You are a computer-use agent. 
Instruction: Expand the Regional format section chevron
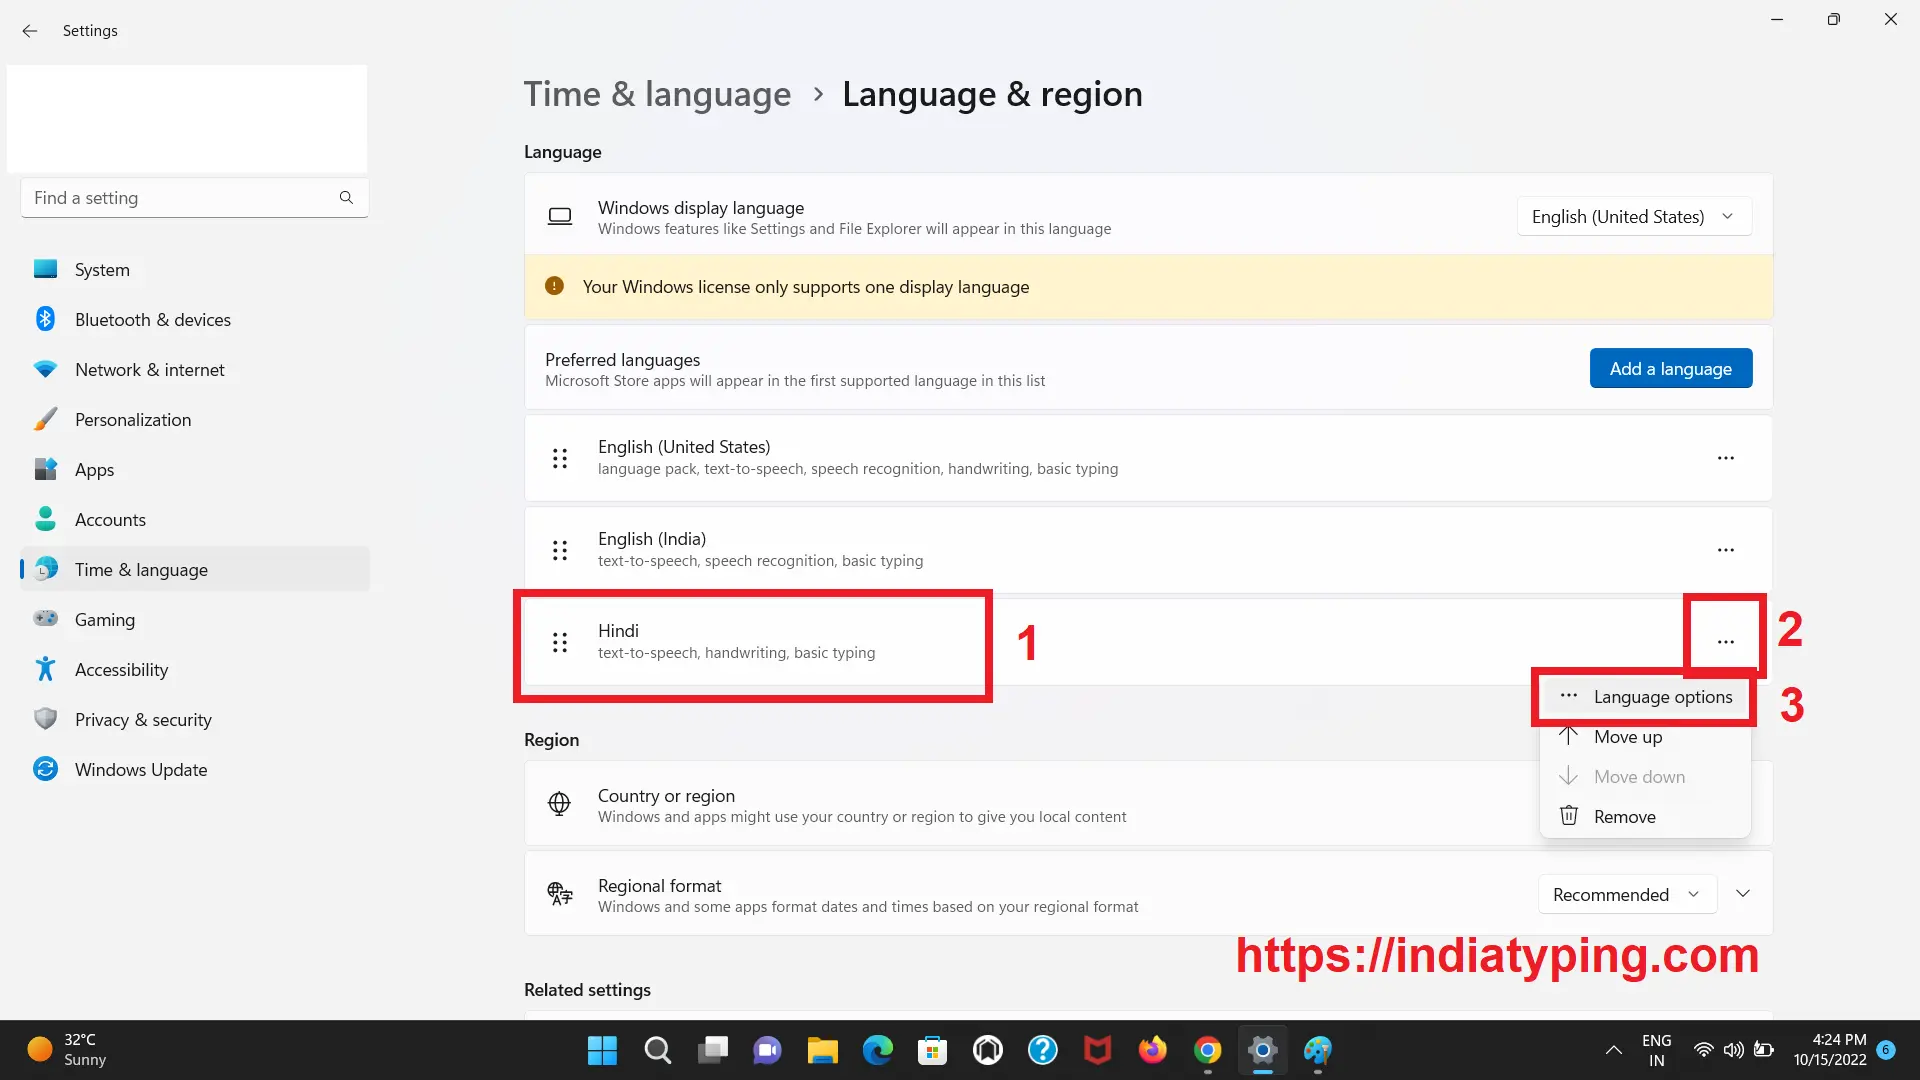1743,894
